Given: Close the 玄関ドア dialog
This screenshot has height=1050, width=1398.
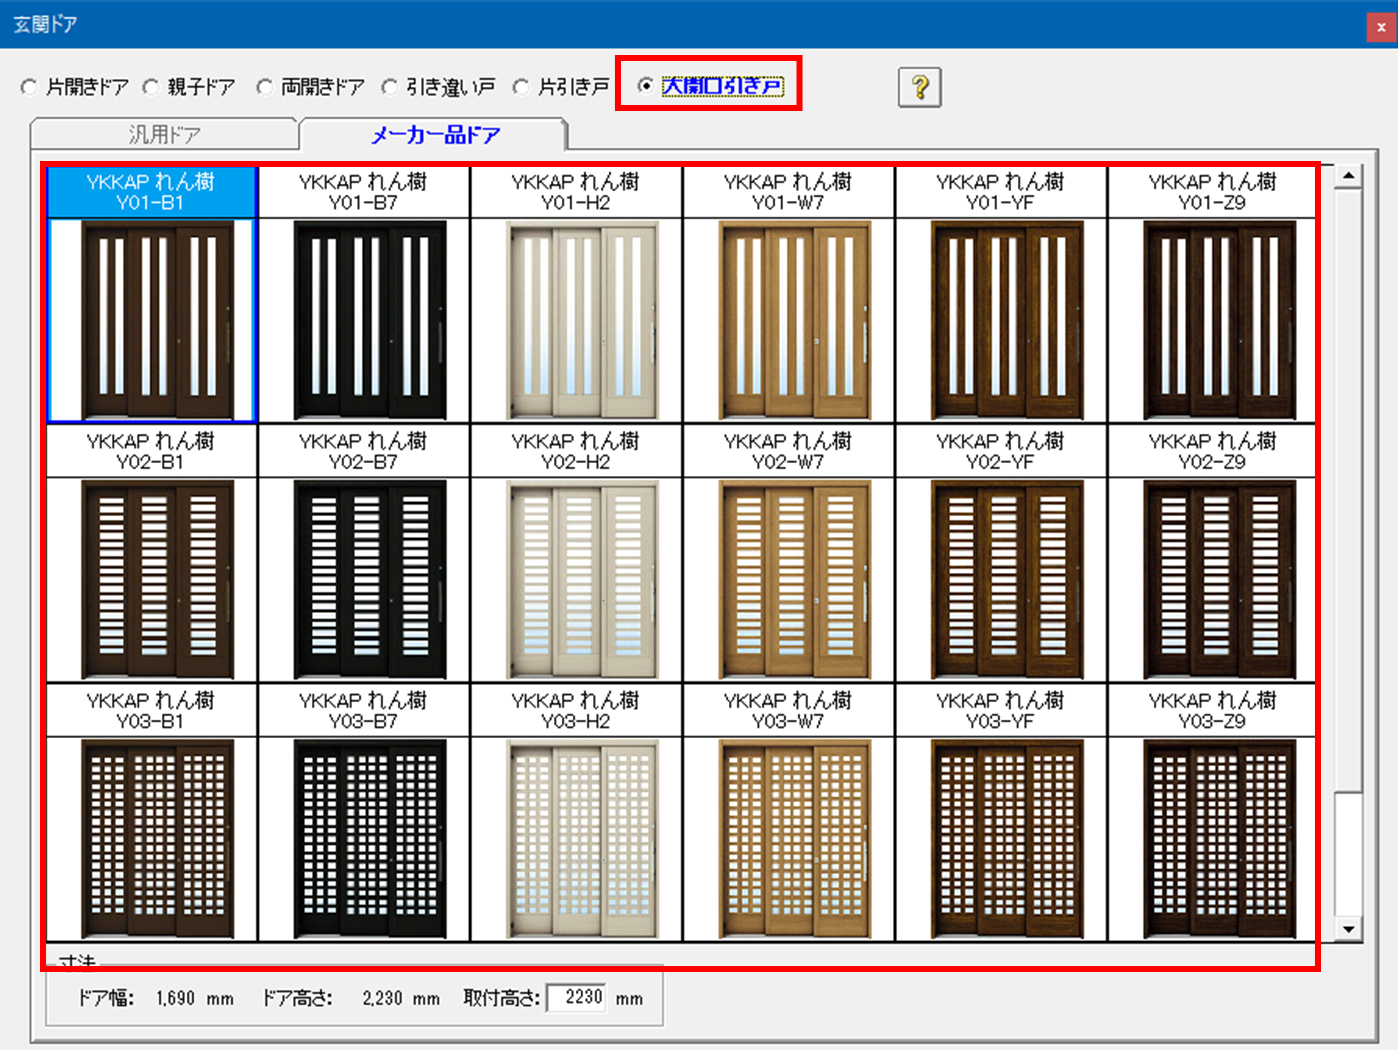Looking at the screenshot, I should click(x=1381, y=27).
